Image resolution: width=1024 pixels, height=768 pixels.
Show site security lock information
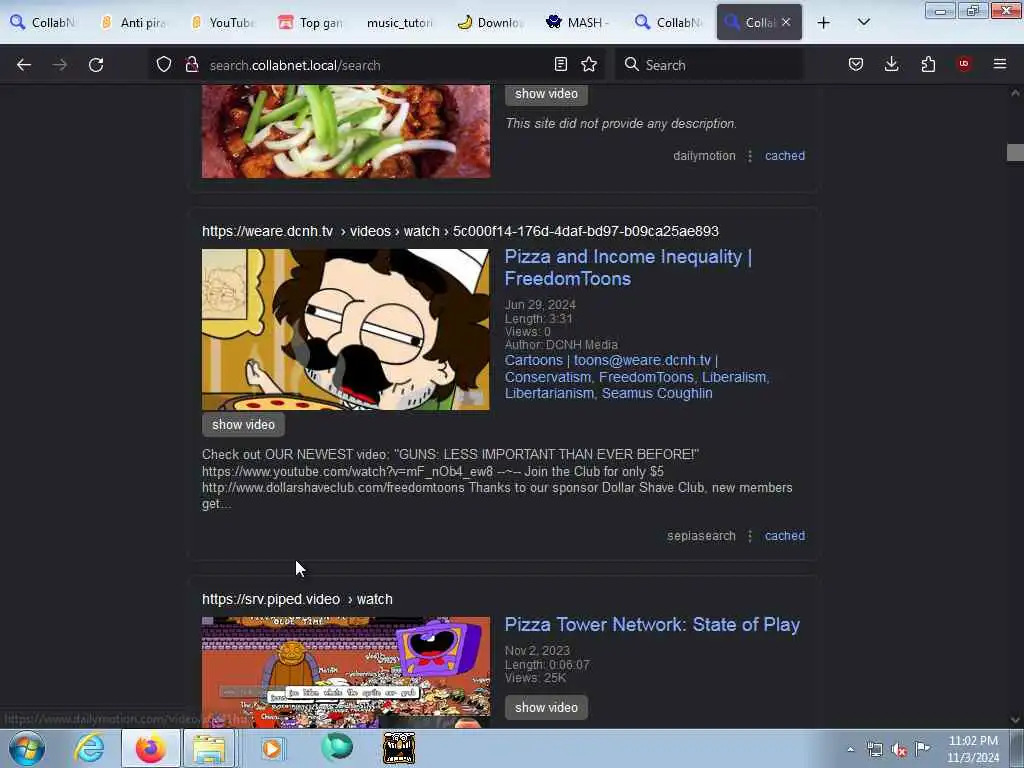pos(191,65)
